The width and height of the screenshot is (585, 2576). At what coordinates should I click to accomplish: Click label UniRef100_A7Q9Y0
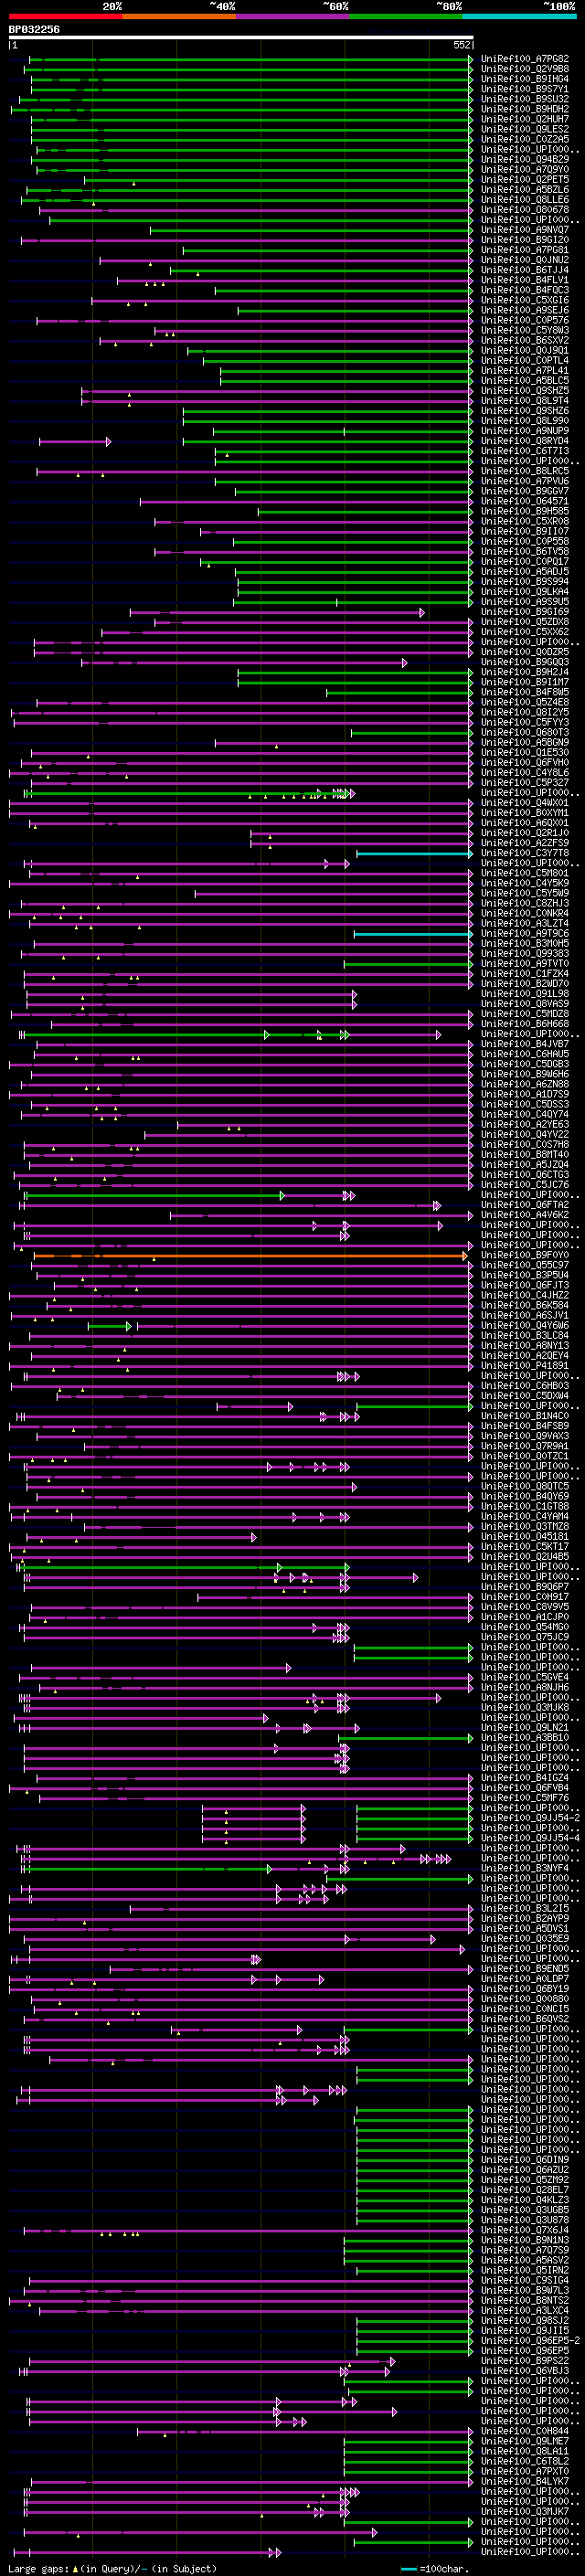[x=525, y=169]
